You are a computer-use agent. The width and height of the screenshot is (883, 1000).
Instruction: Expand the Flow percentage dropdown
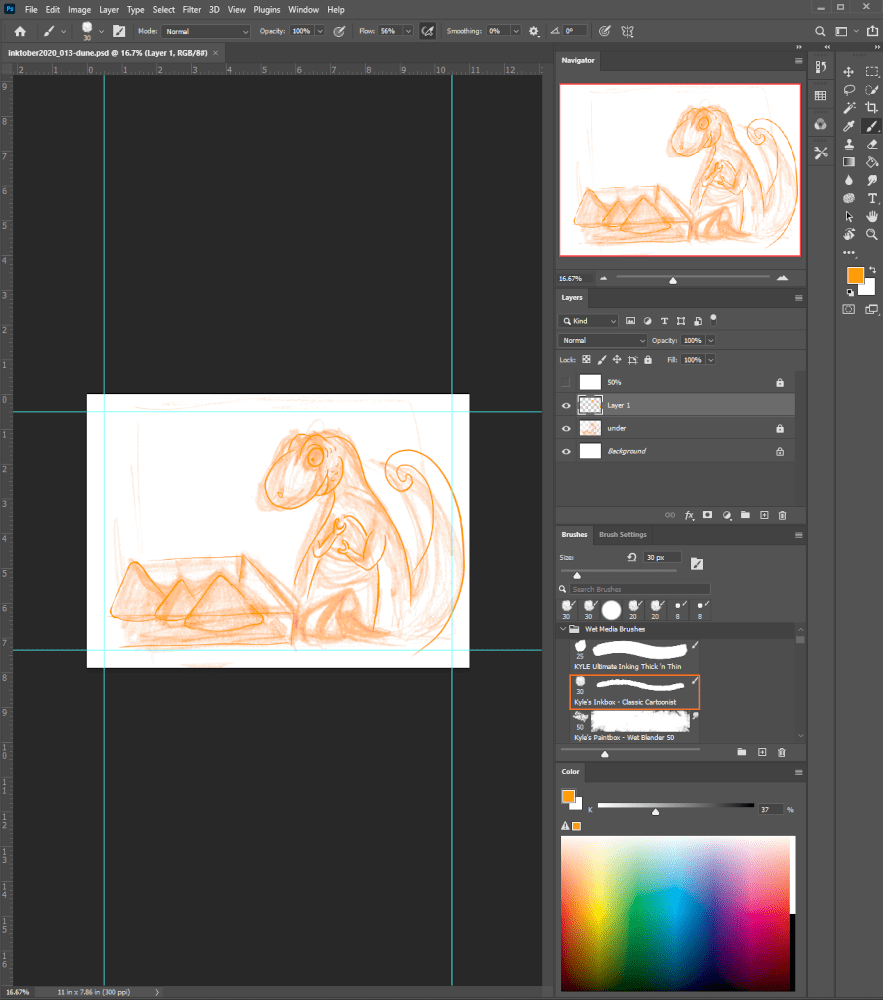point(410,32)
